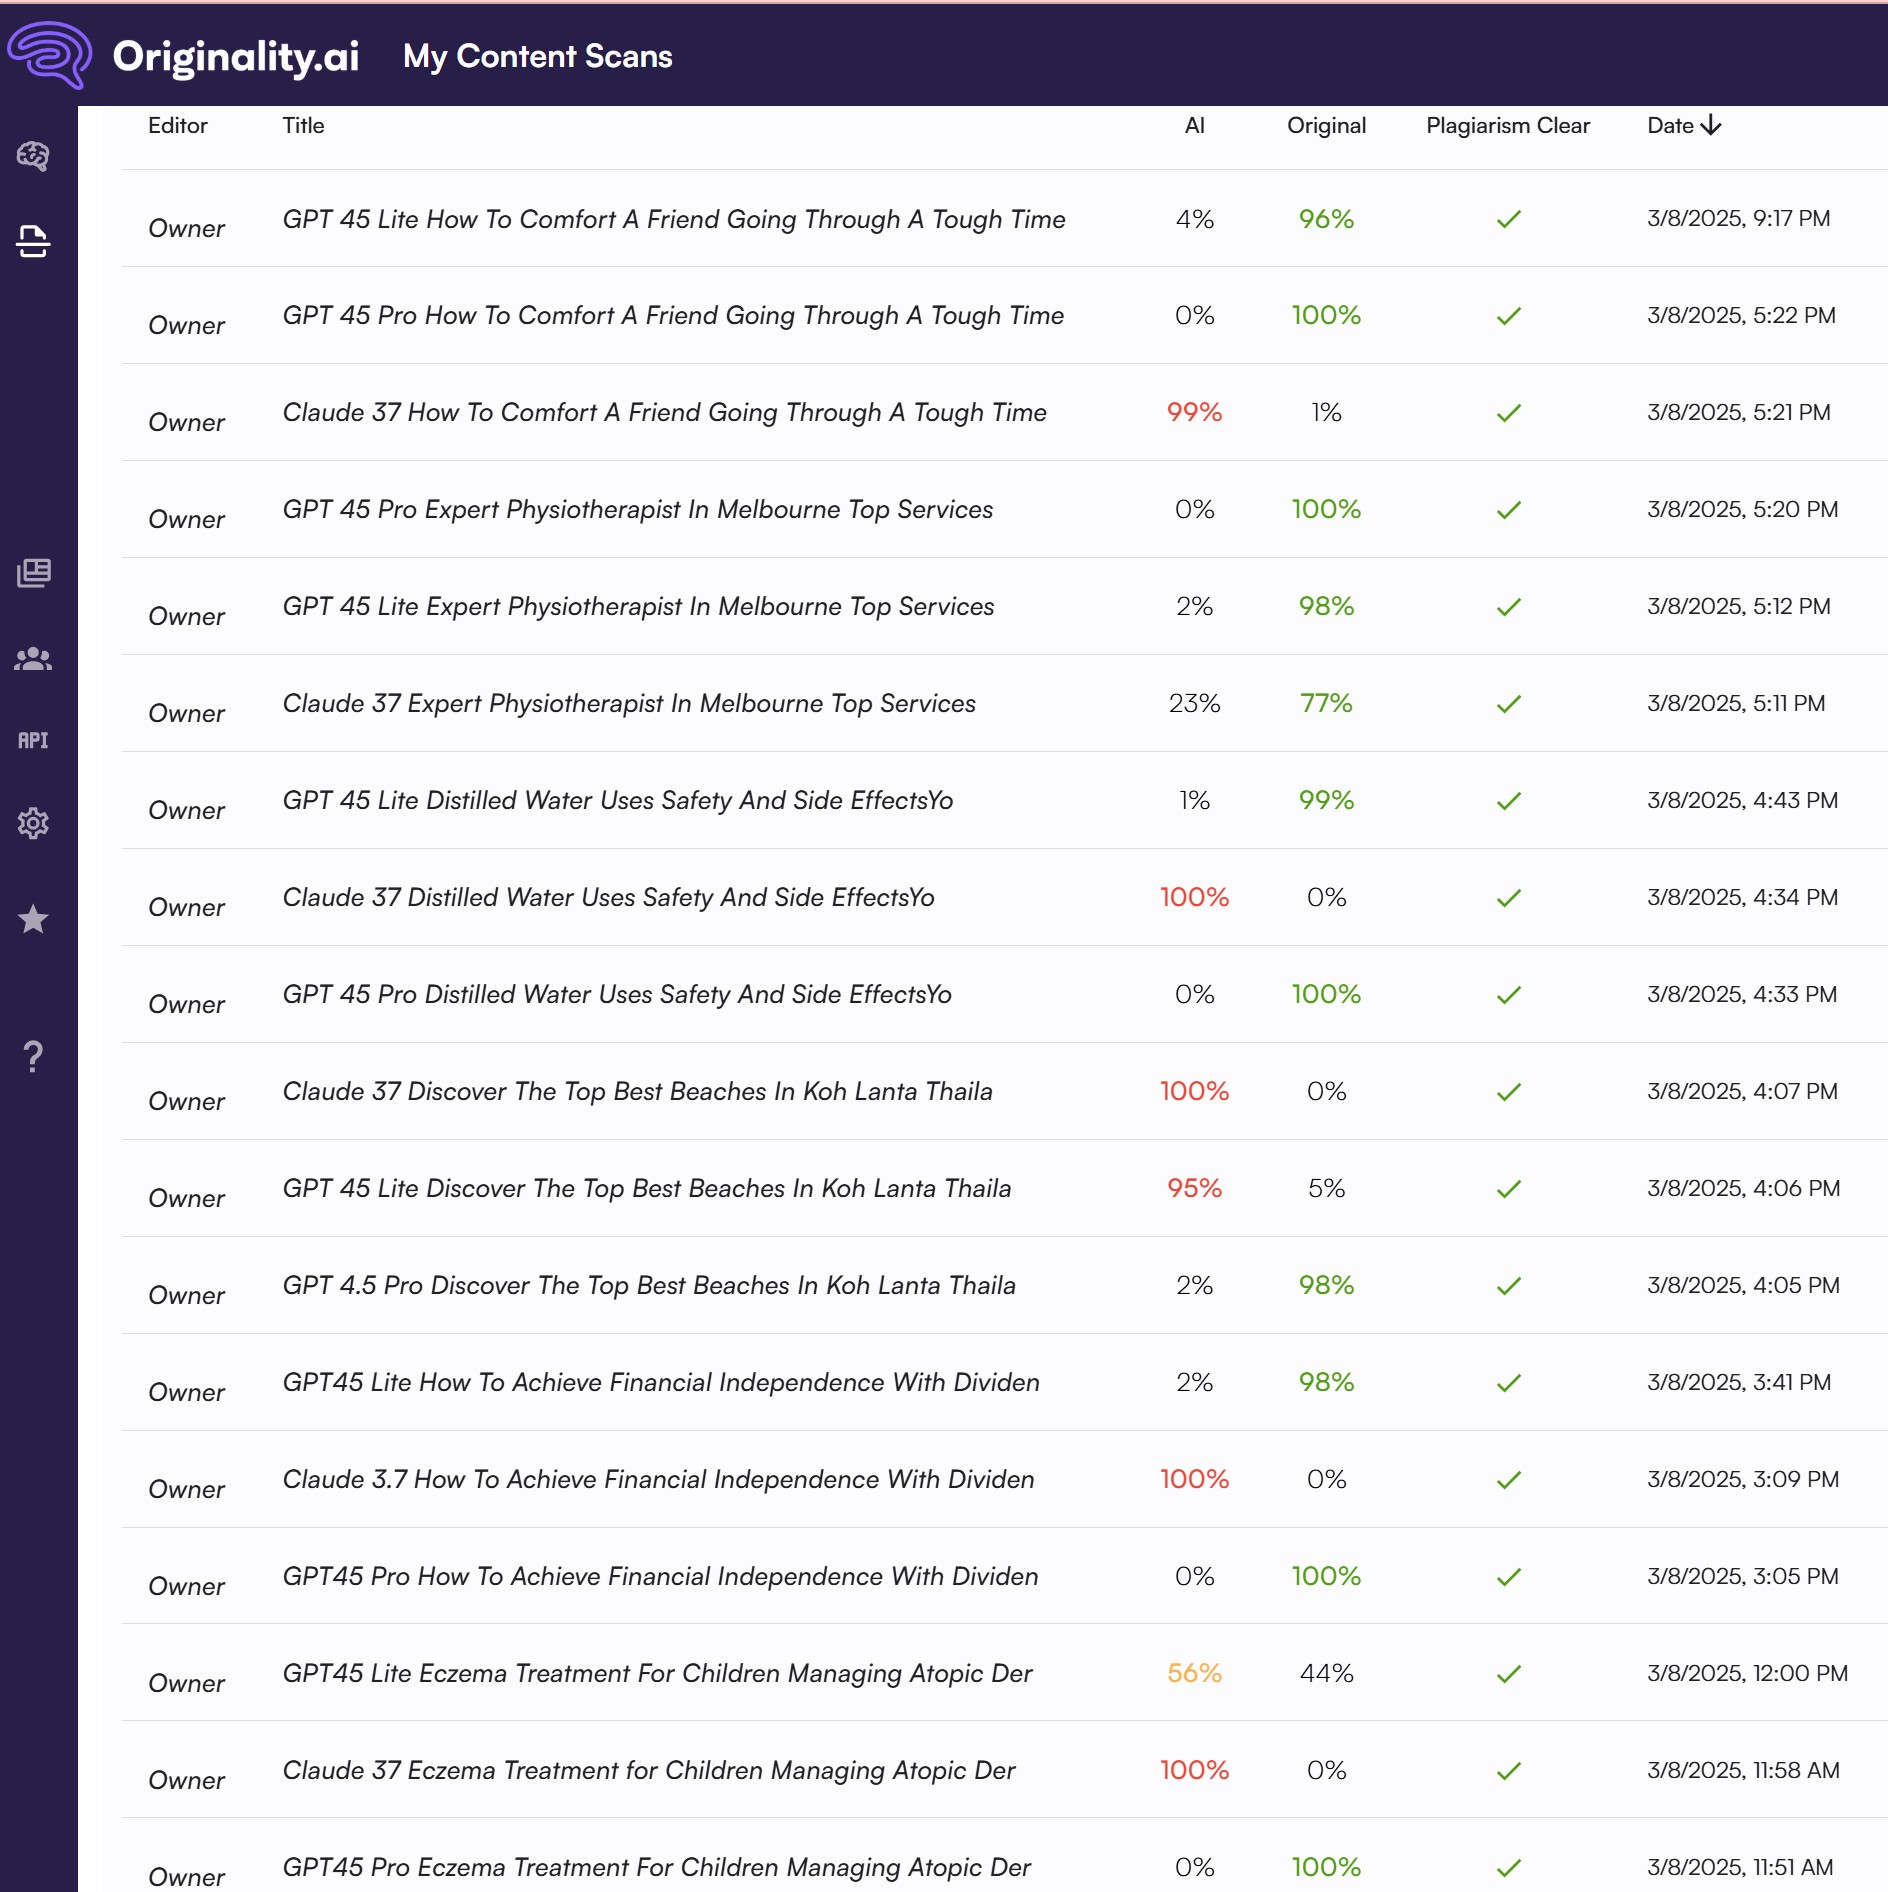Image resolution: width=1888 pixels, height=1892 pixels.
Task: Click the date 3/8/2025, 4:43 PM
Action: pyautogui.click(x=1742, y=800)
